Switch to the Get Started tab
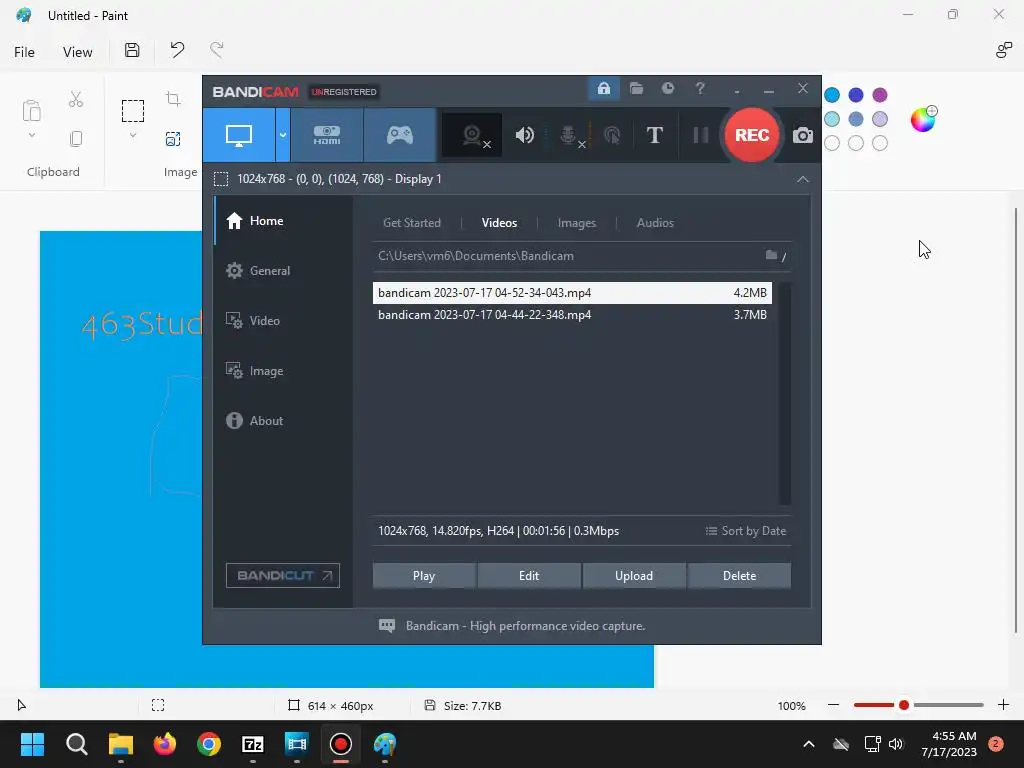The image size is (1024, 768). click(x=411, y=223)
